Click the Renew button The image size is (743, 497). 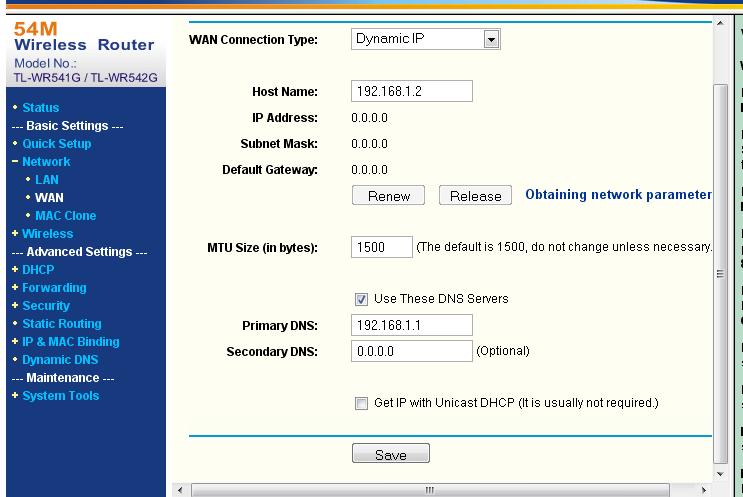388,195
